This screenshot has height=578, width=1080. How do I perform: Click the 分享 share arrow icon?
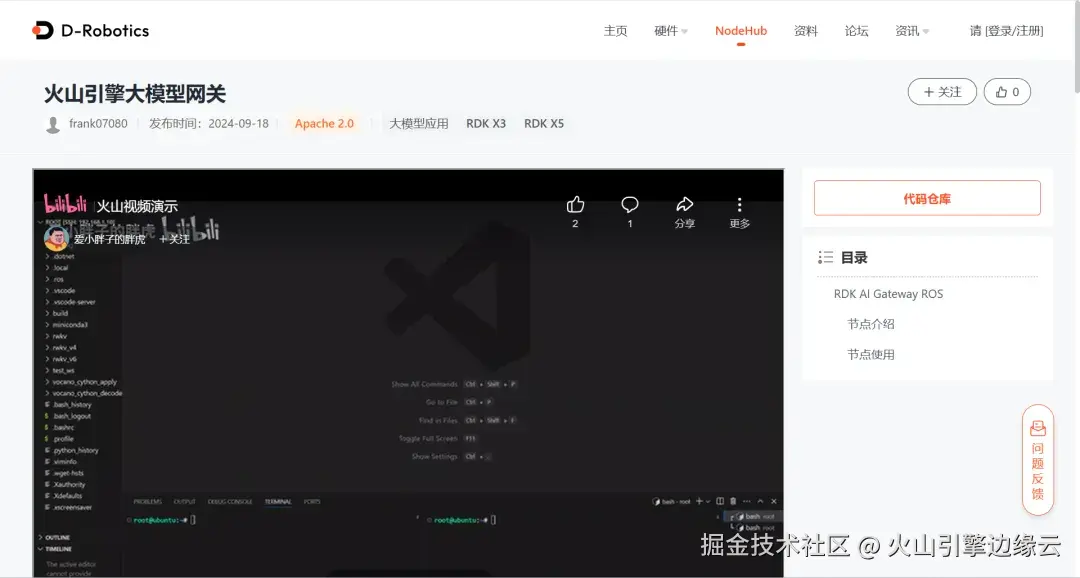point(684,203)
